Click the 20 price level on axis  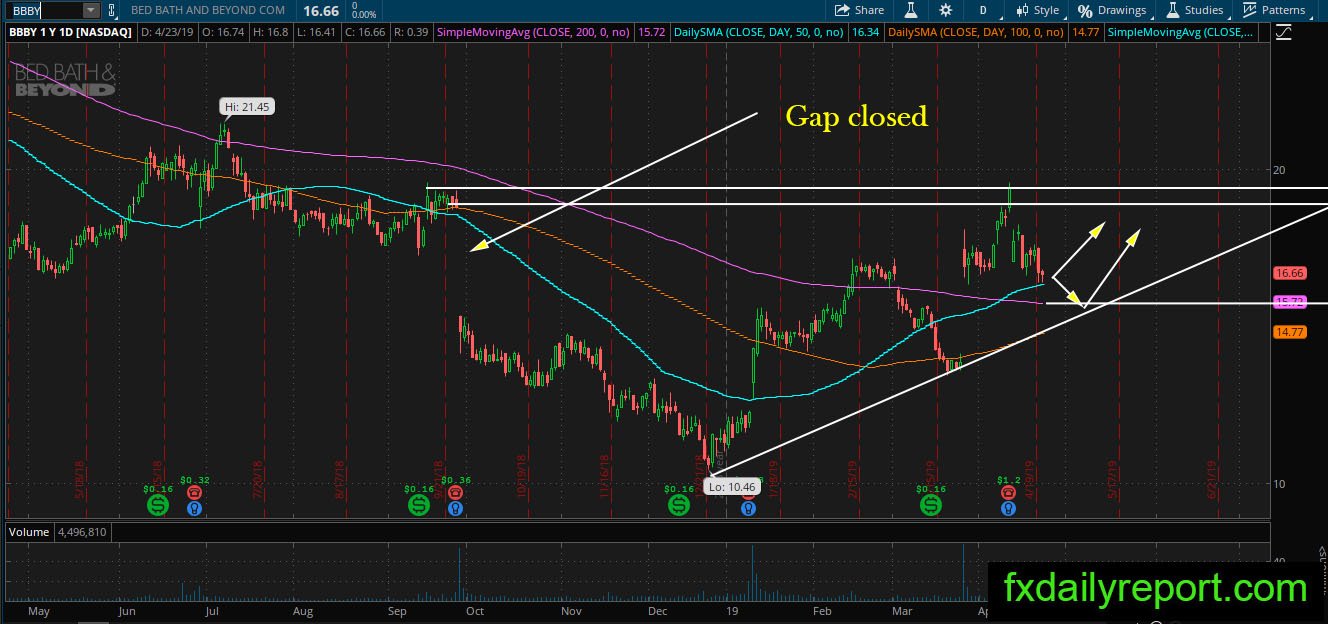pyautogui.click(x=1279, y=169)
